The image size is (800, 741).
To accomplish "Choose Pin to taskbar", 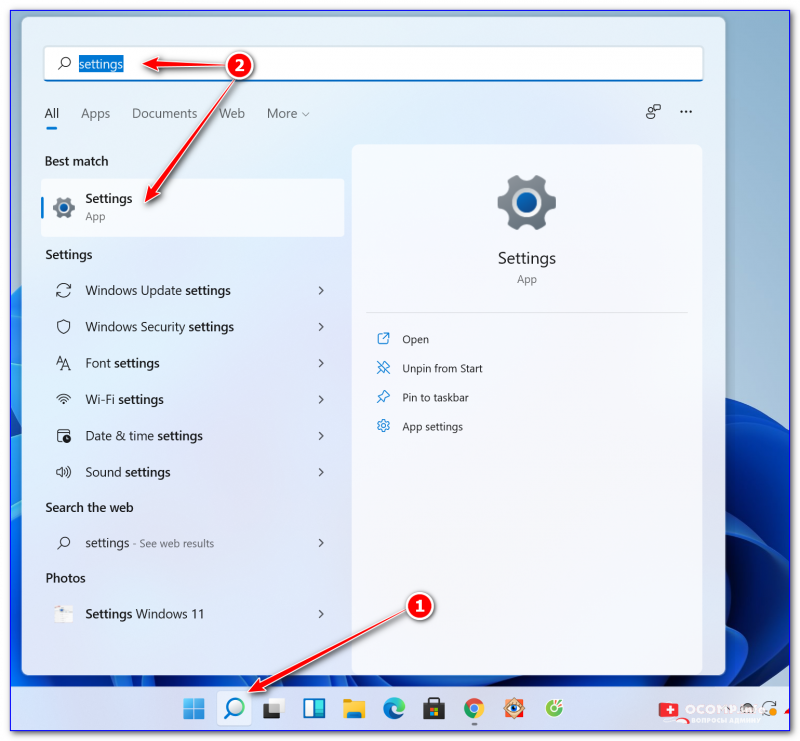I will pyautogui.click(x=435, y=398).
